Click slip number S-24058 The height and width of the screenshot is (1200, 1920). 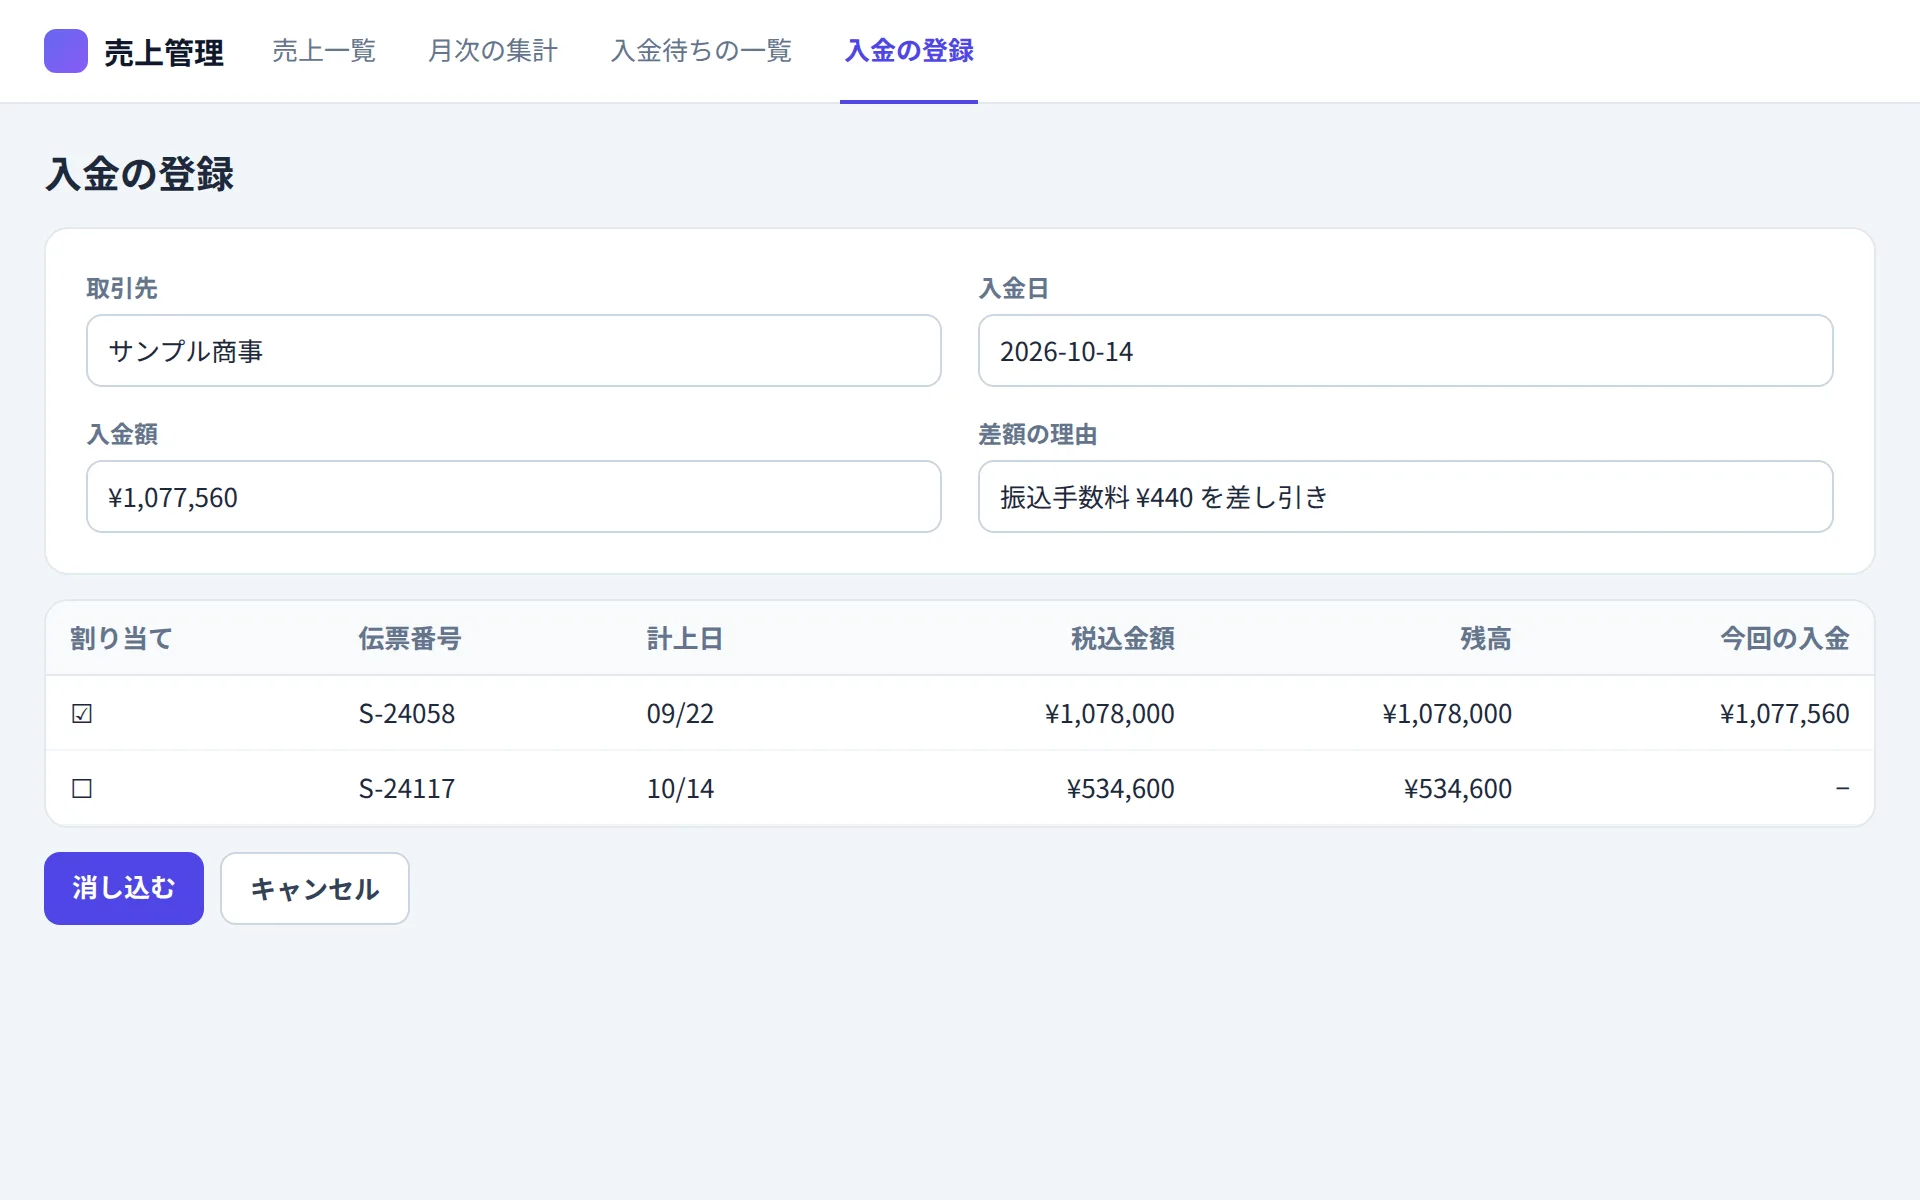(x=407, y=714)
